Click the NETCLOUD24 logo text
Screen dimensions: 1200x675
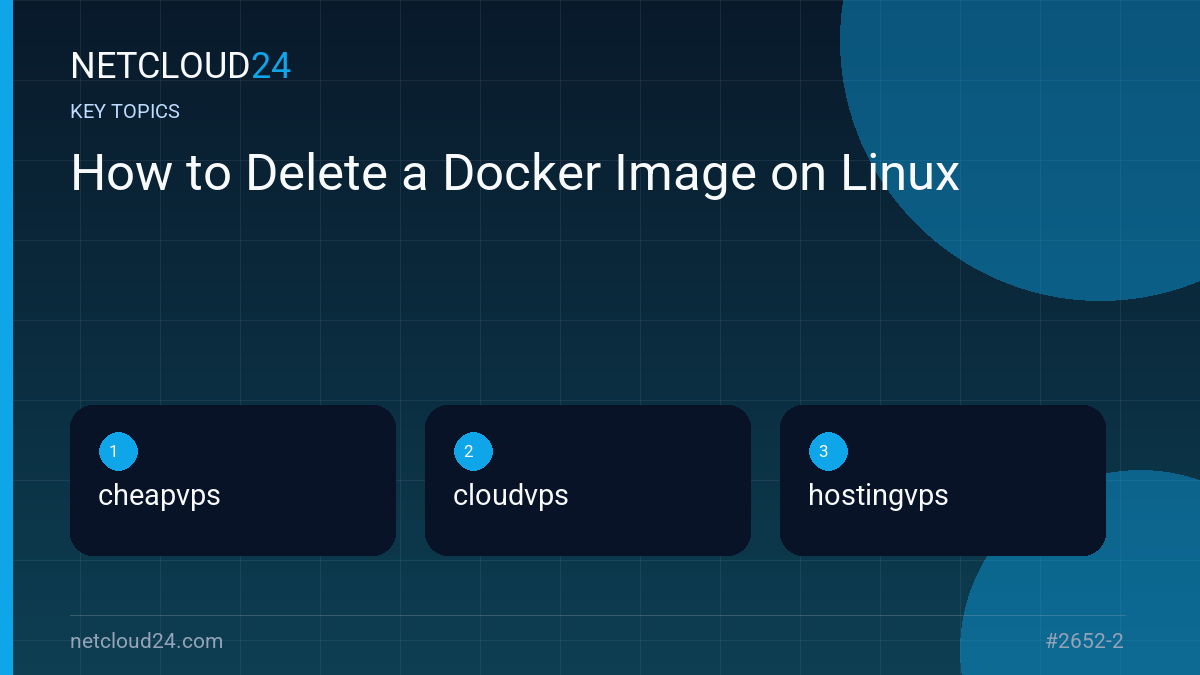tap(181, 66)
